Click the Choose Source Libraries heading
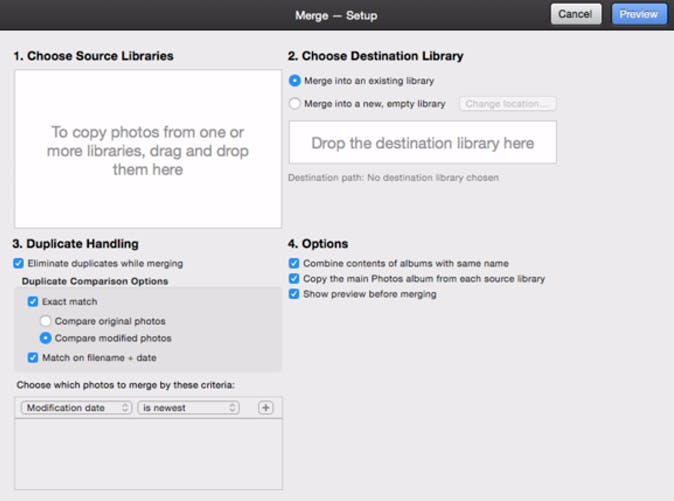Viewport: 674px width, 501px height. pyautogui.click(x=93, y=56)
